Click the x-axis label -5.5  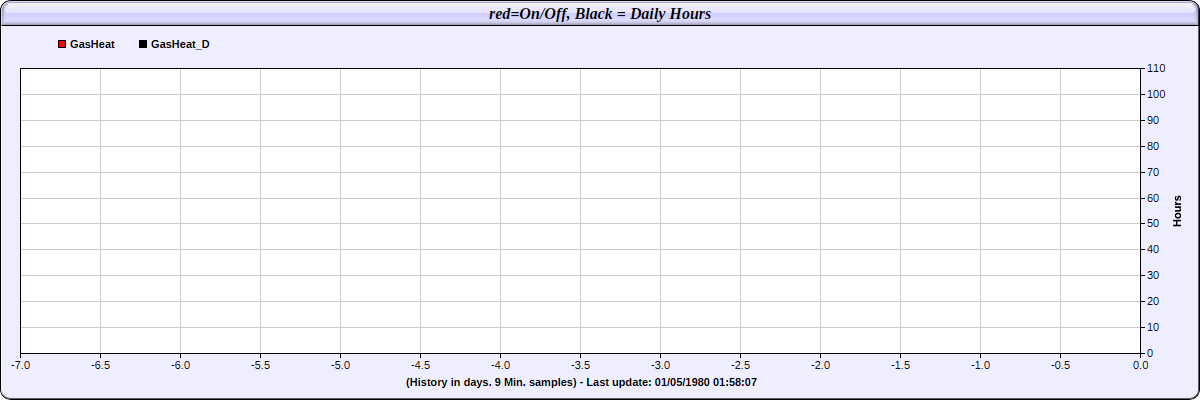click(x=260, y=365)
